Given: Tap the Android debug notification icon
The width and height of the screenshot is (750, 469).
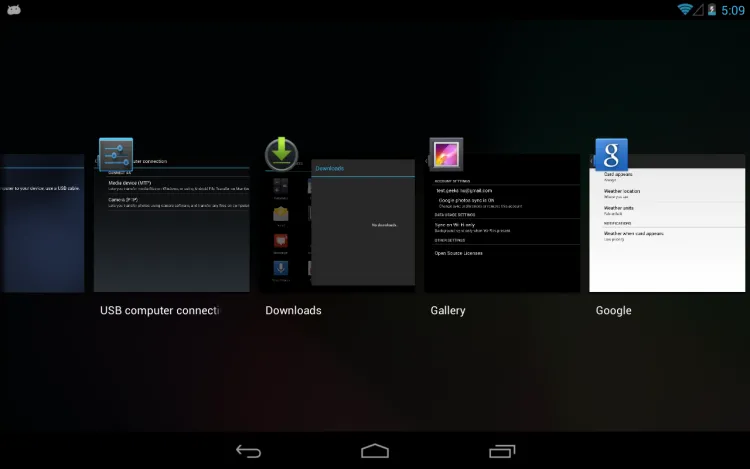Looking at the screenshot, I should tap(14, 10).
